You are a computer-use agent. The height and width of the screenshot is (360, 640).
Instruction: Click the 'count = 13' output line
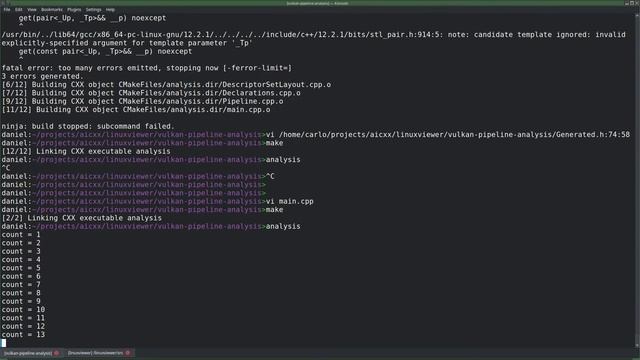point(23,335)
